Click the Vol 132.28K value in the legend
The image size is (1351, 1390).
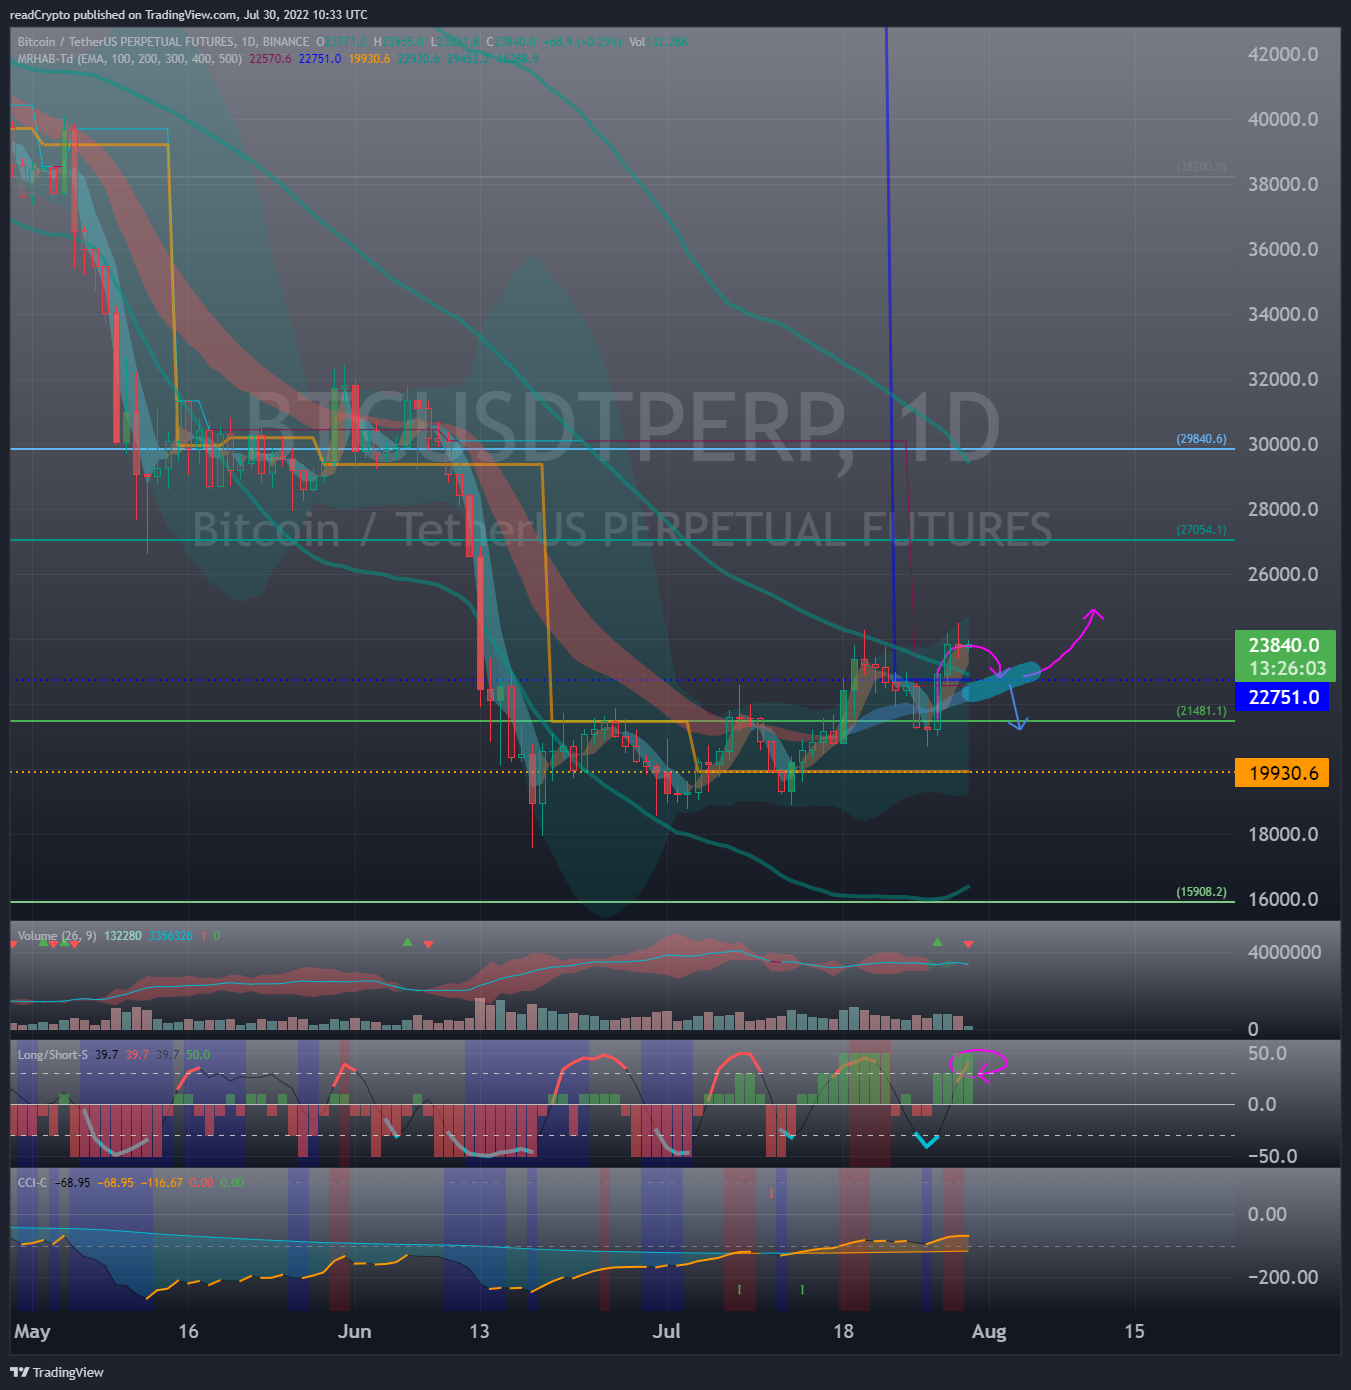tap(658, 42)
